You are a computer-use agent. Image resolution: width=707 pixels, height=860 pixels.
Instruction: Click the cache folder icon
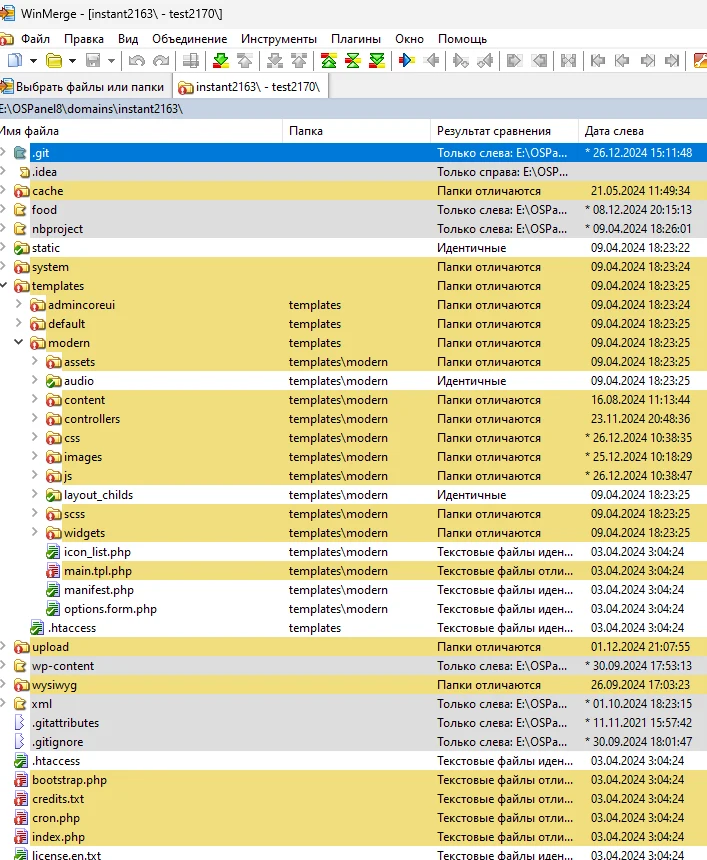tap(21, 191)
